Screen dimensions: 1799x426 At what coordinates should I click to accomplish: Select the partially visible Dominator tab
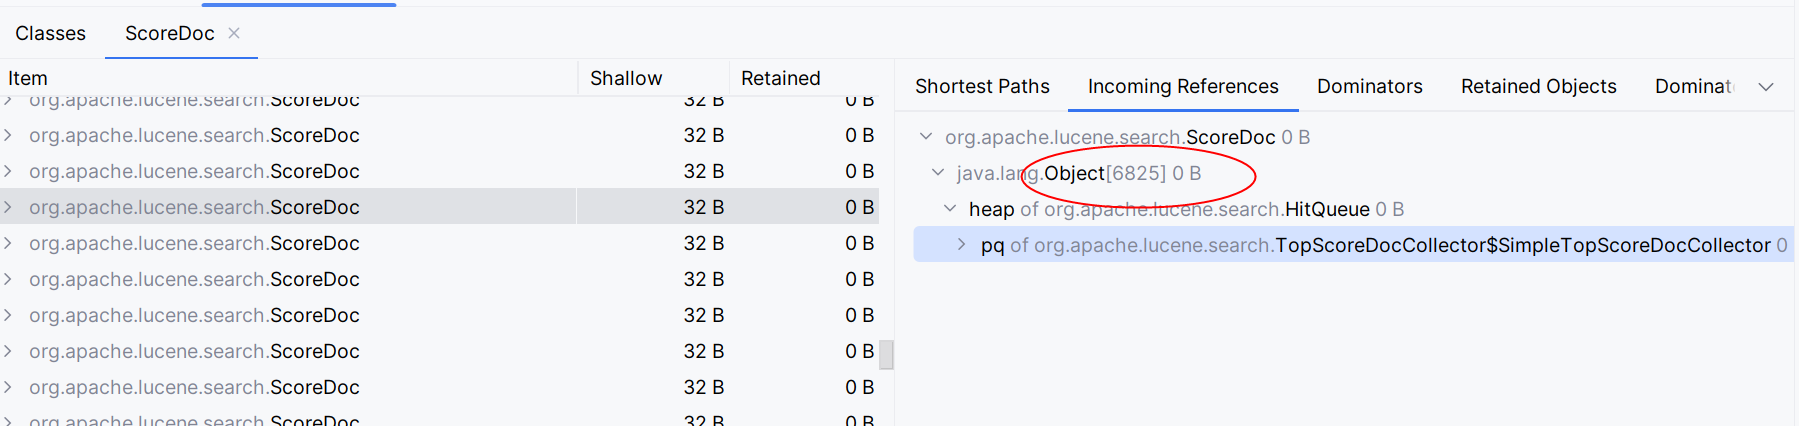[x=1693, y=87]
